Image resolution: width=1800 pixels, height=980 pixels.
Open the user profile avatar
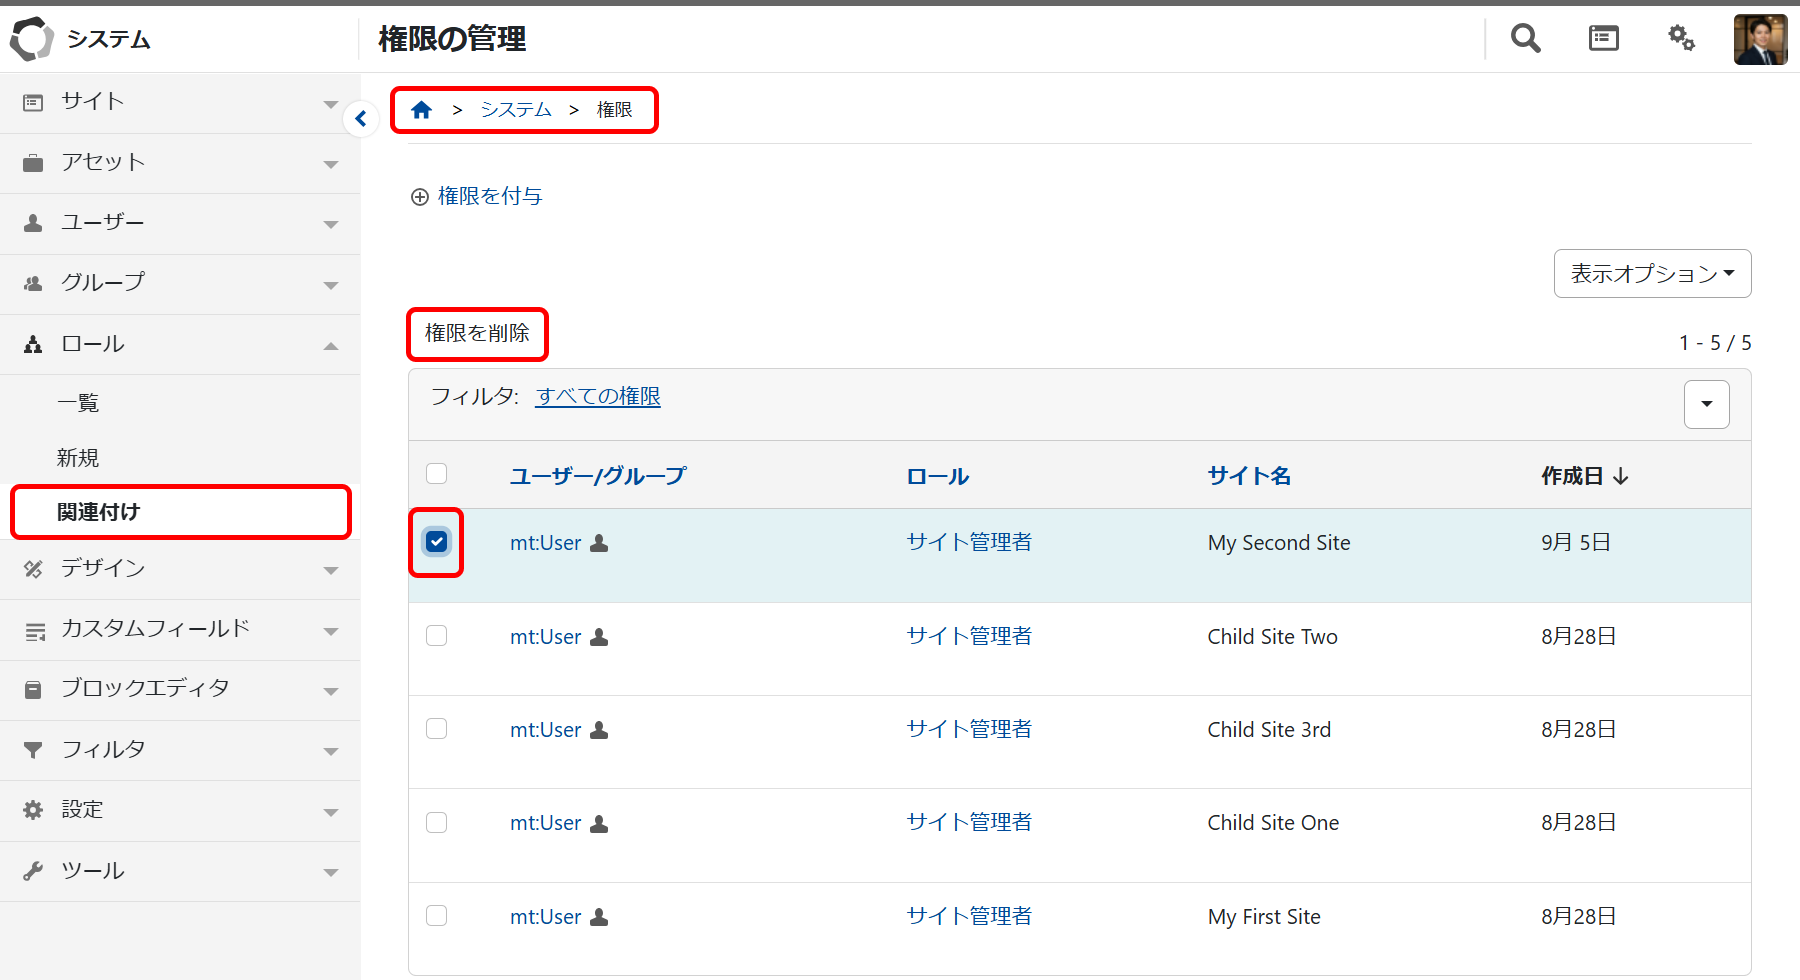coord(1760,40)
